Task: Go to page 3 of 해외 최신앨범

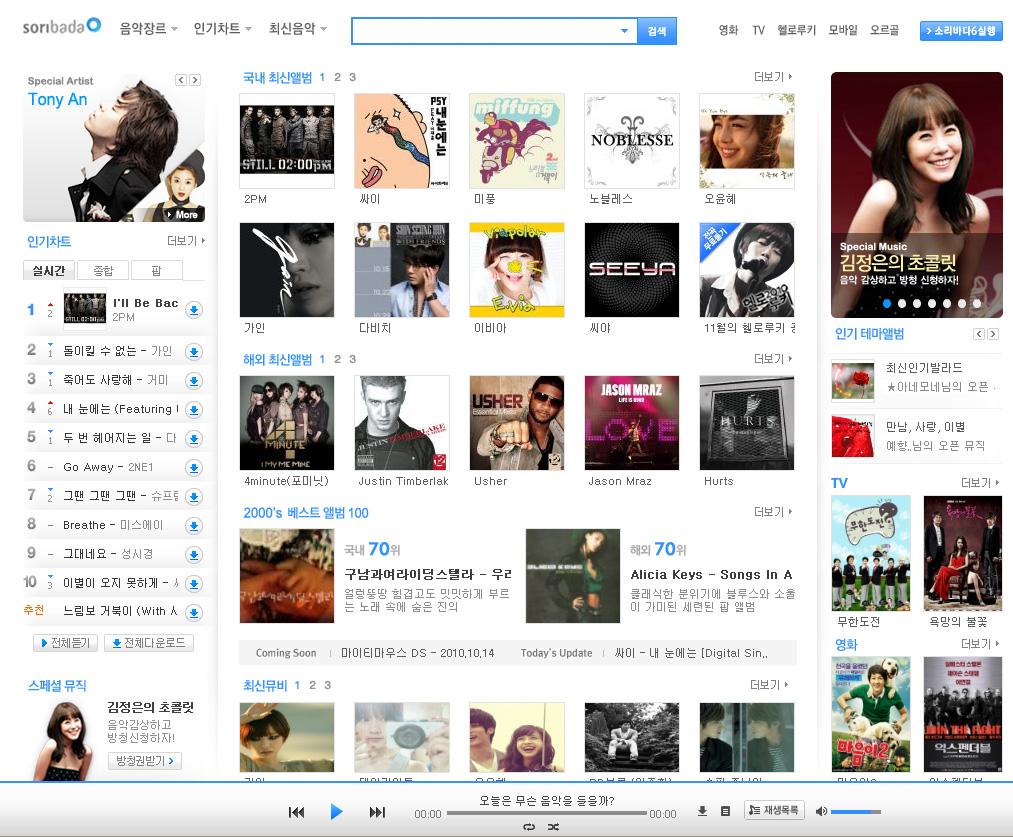Action: click(353, 359)
